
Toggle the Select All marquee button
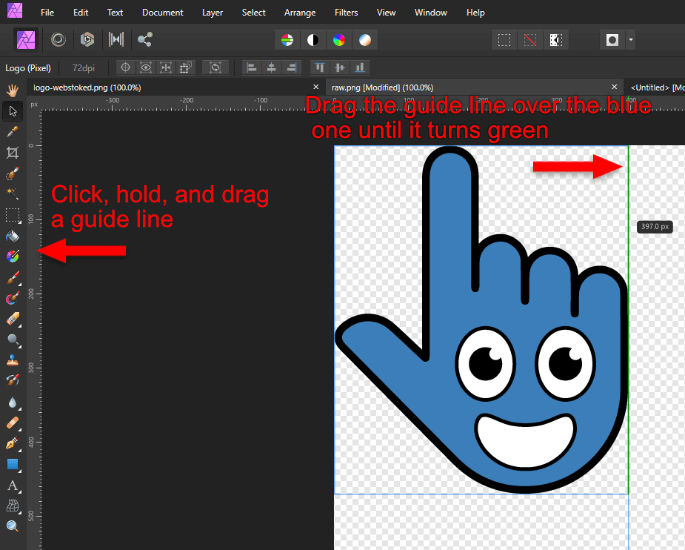coord(505,40)
